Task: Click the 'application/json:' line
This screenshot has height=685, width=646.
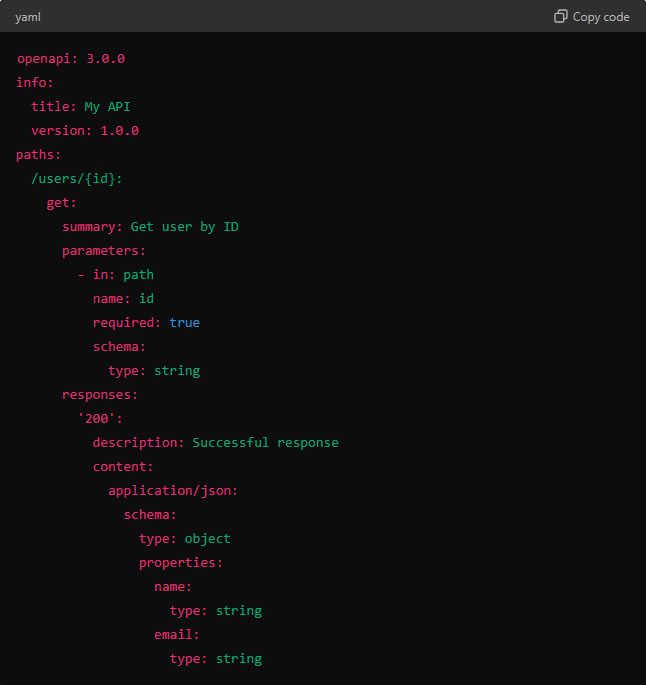Action: coord(173,491)
